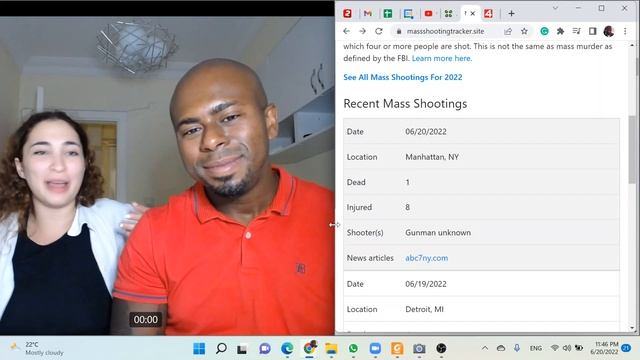Open File Explorer from taskbar

point(331,349)
